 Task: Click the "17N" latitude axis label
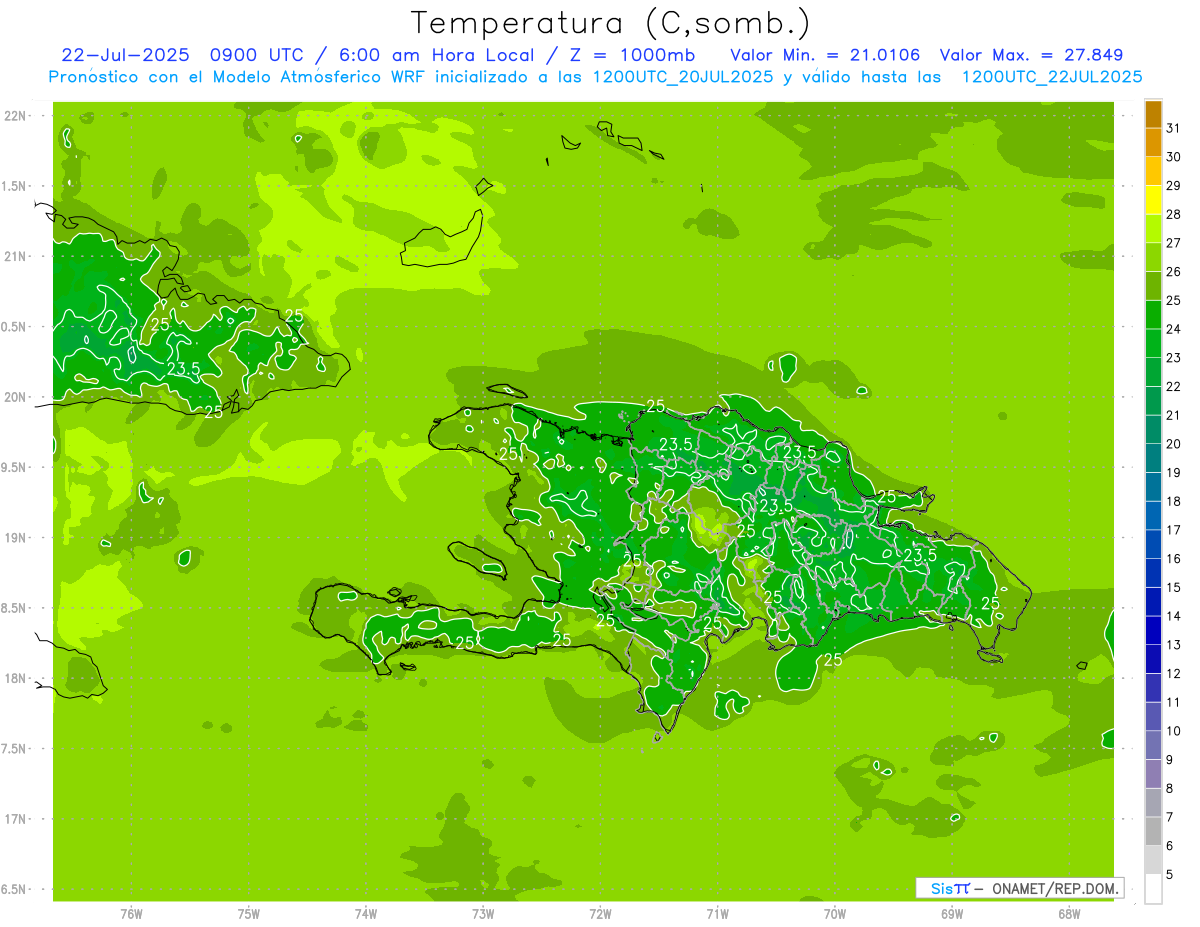point(15,819)
